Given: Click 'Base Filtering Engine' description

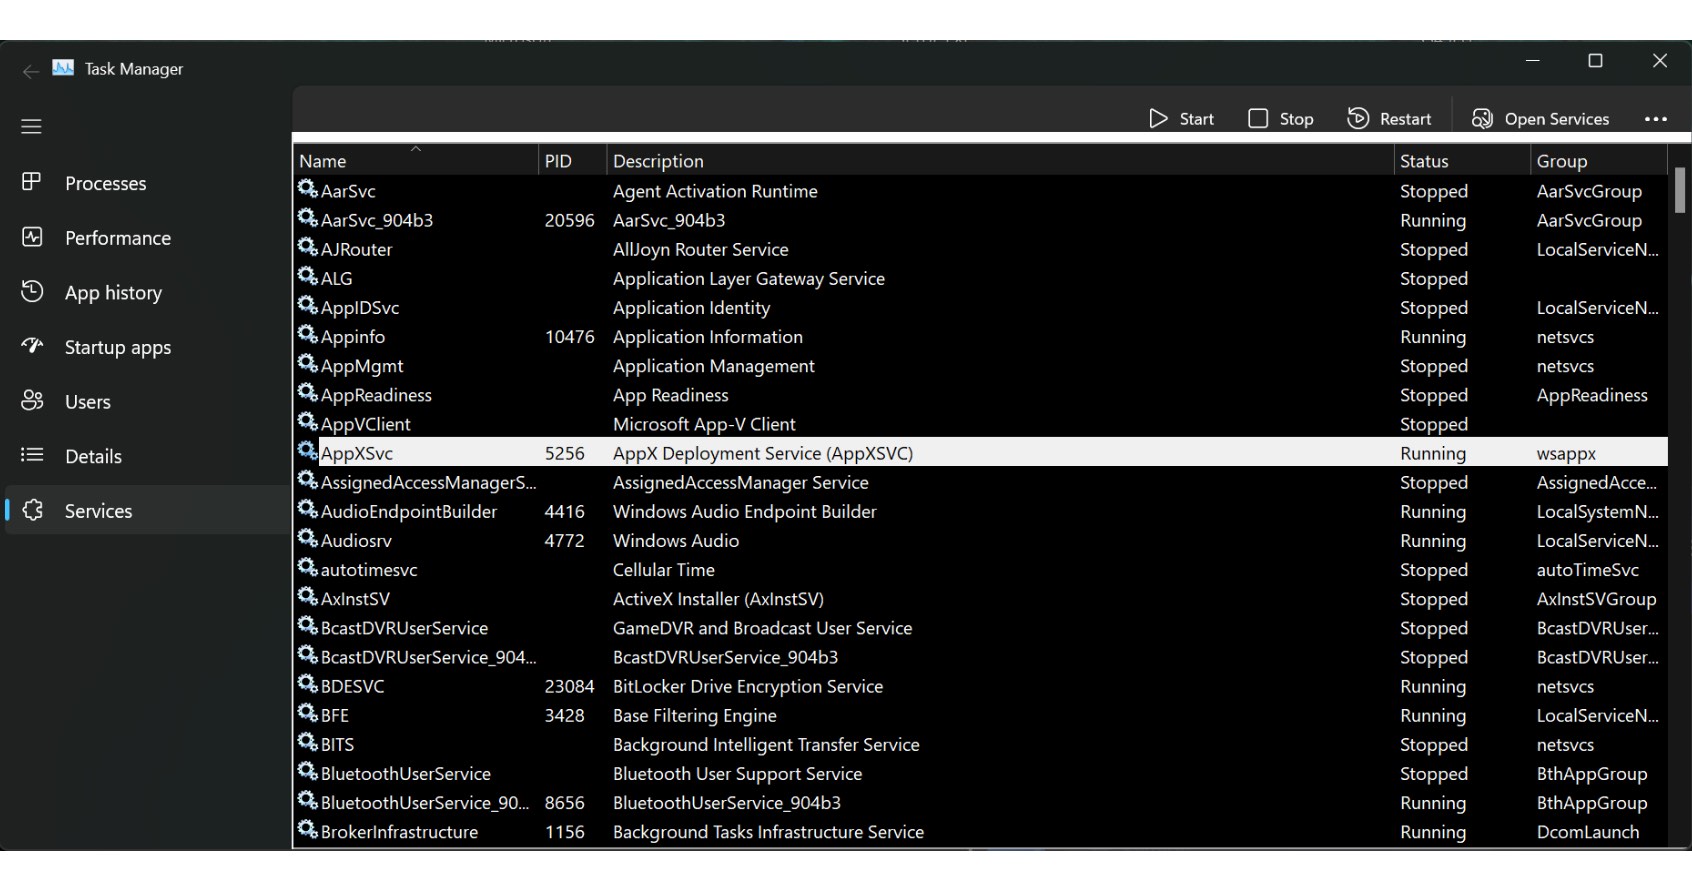Looking at the screenshot, I should coord(695,715).
